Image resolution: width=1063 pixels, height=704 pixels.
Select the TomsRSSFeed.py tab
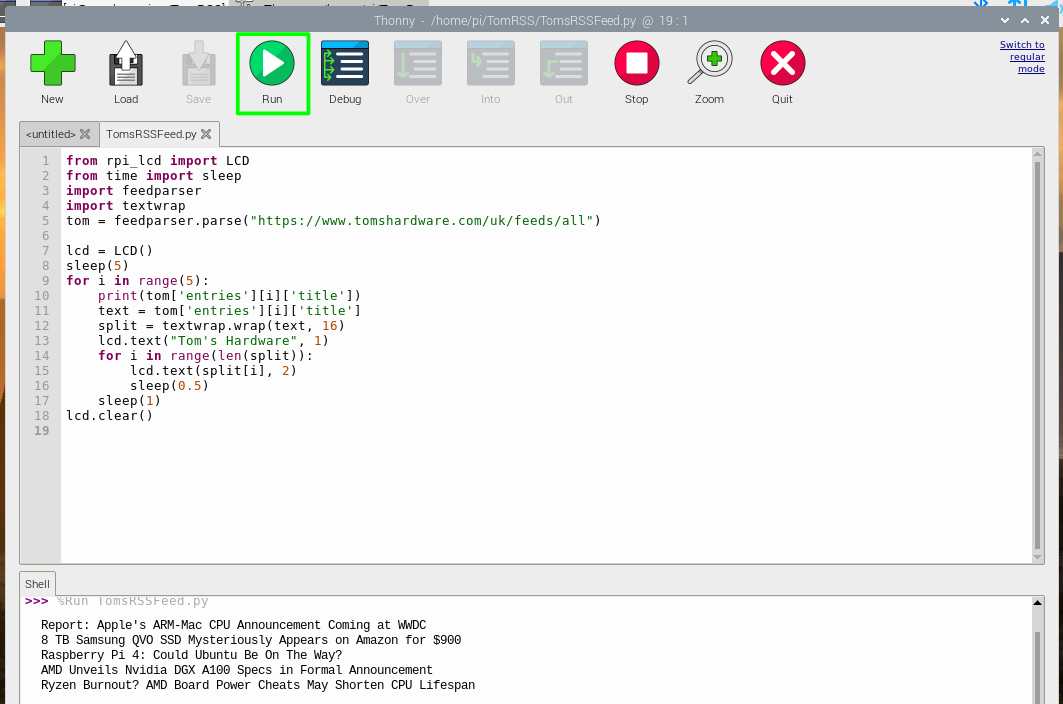click(x=150, y=133)
